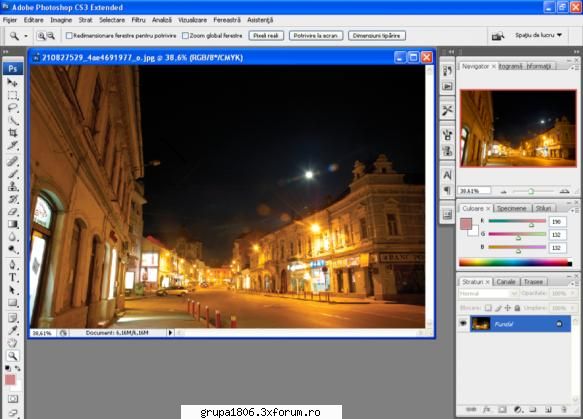
Task: Switch to the Specimene tab
Action: (x=512, y=208)
